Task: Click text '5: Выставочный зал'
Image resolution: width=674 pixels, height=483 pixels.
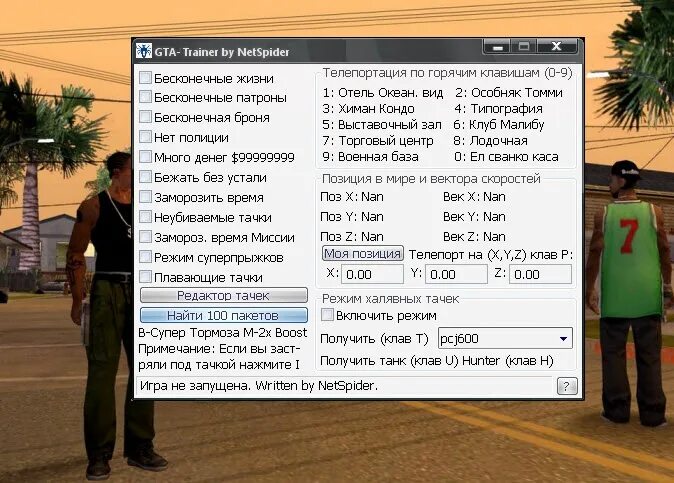Action: pos(382,125)
